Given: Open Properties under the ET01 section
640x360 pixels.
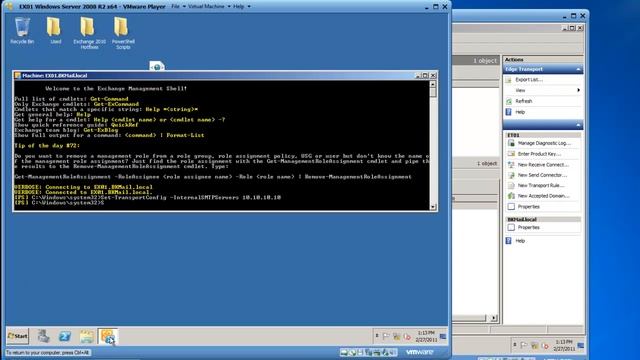Looking at the screenshot, I should pyautogui.click(x=528, y=207).
